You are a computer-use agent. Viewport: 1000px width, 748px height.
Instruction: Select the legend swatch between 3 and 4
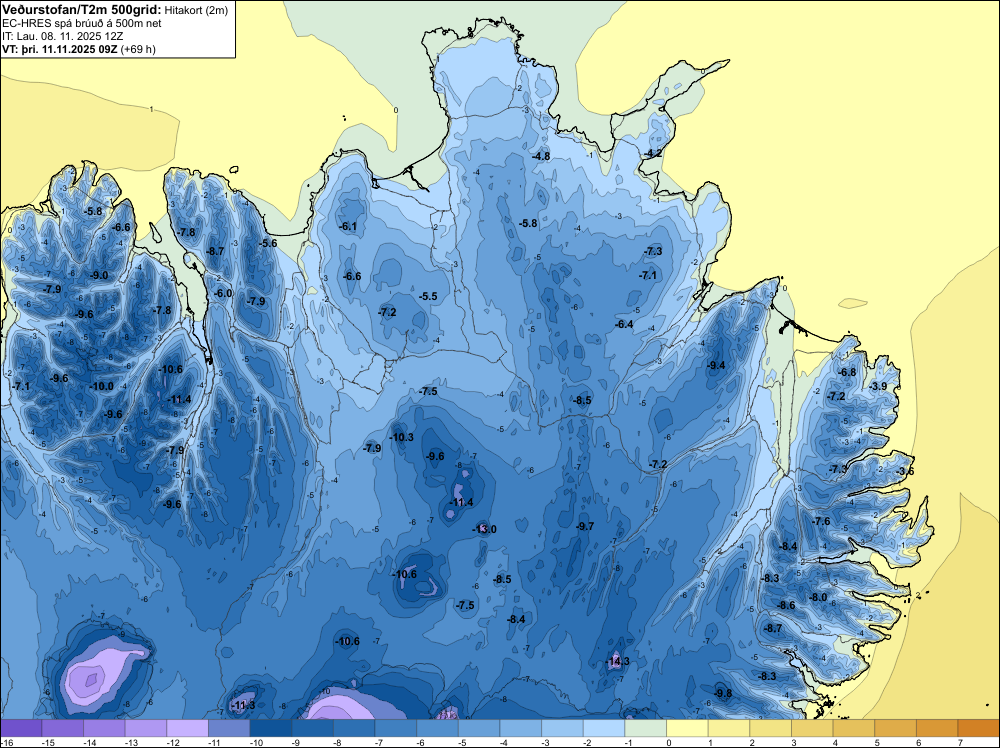pyautogui.click(x=812, y=728)
